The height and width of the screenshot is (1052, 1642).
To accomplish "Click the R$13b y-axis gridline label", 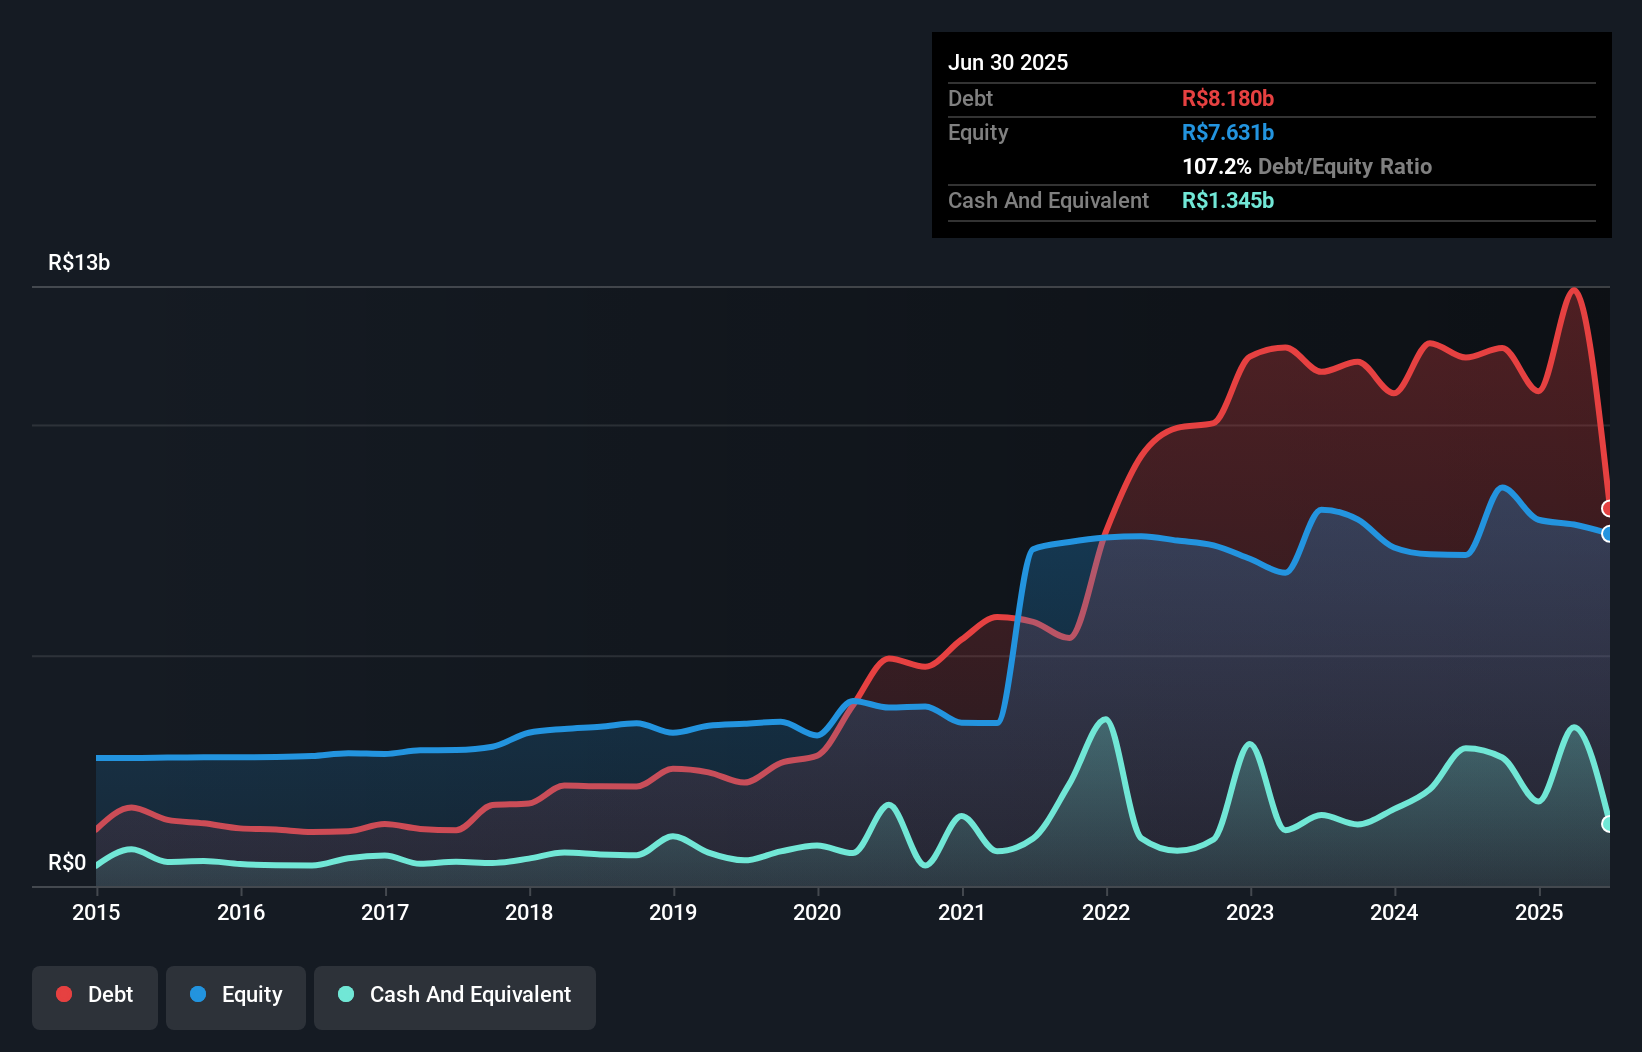I will click(x=78, y=262).
